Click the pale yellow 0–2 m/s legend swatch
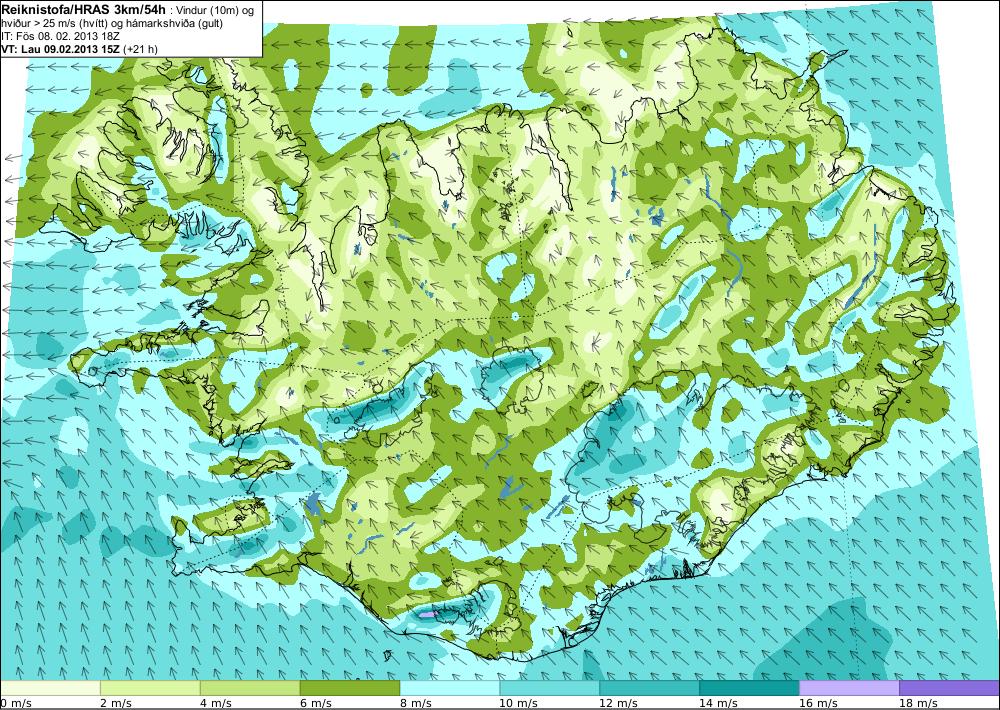This screenshot has height=710, width=1000. tap(50, 688)
